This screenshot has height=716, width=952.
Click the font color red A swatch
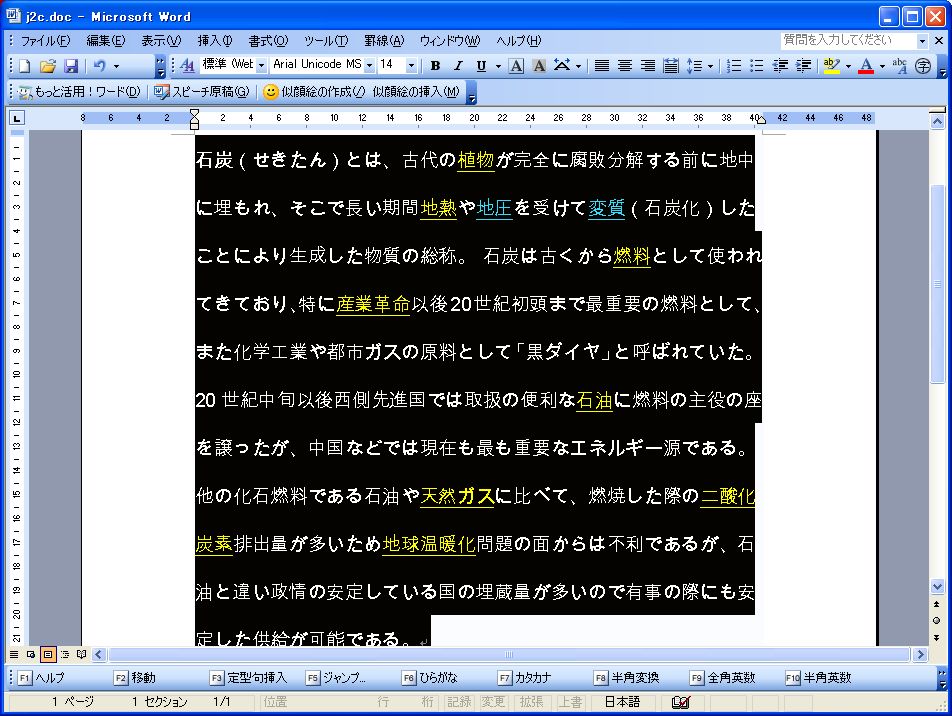tap(866, 66)
